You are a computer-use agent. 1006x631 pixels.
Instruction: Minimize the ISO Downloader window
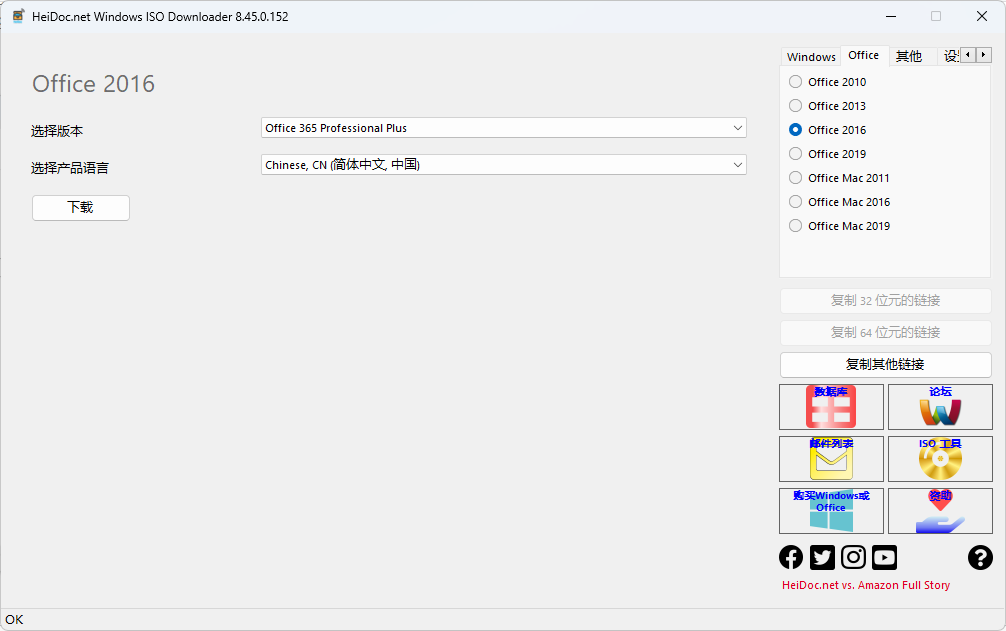(x=891, y=17)
